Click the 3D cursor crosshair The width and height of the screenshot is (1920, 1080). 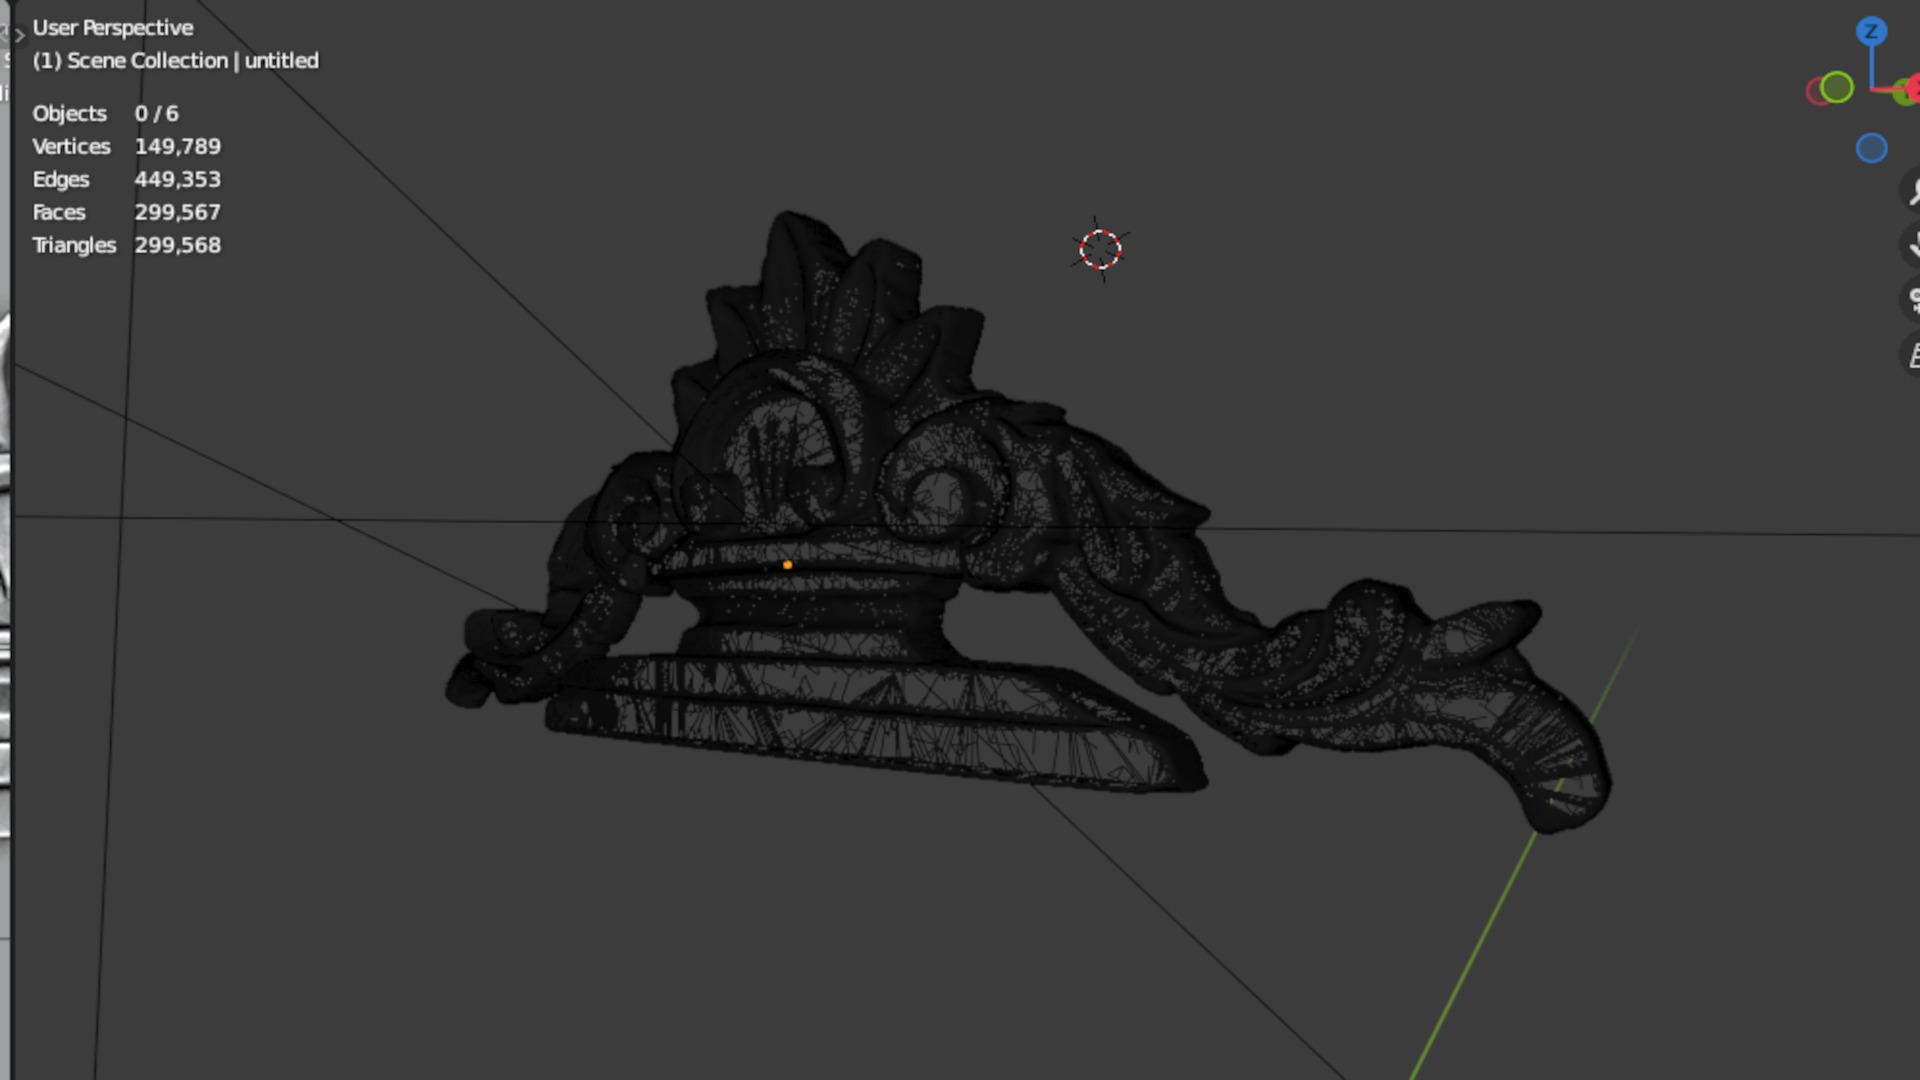coord(1100,249)
